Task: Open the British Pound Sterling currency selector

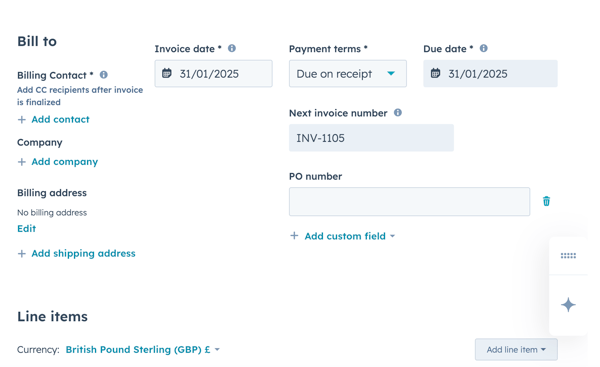Action: pyautogui.click(x=143, y=349)
